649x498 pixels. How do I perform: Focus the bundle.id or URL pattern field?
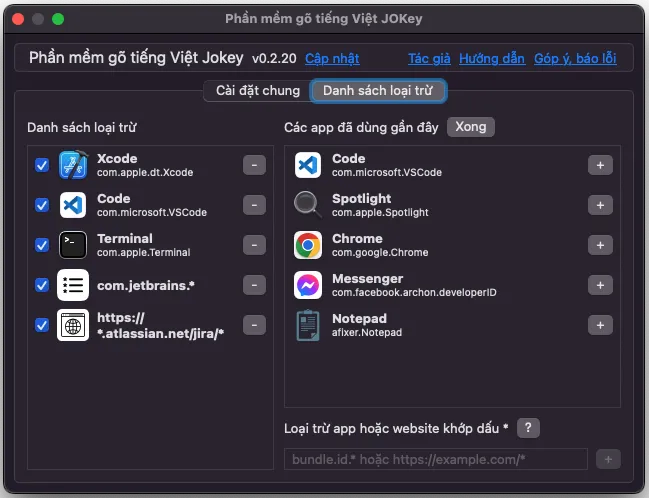[436, 459]
